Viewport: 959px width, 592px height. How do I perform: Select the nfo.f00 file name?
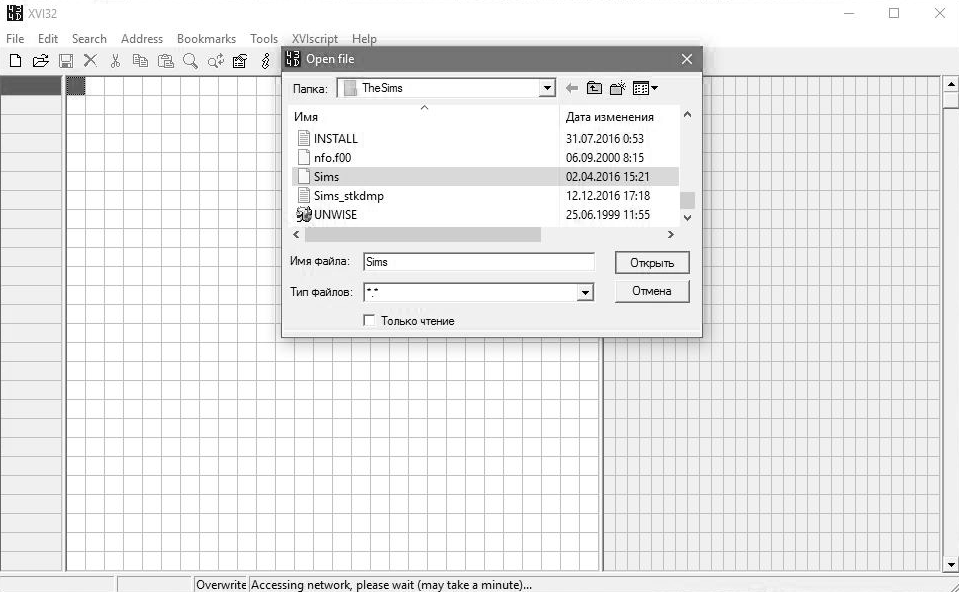tap(333, 158)
